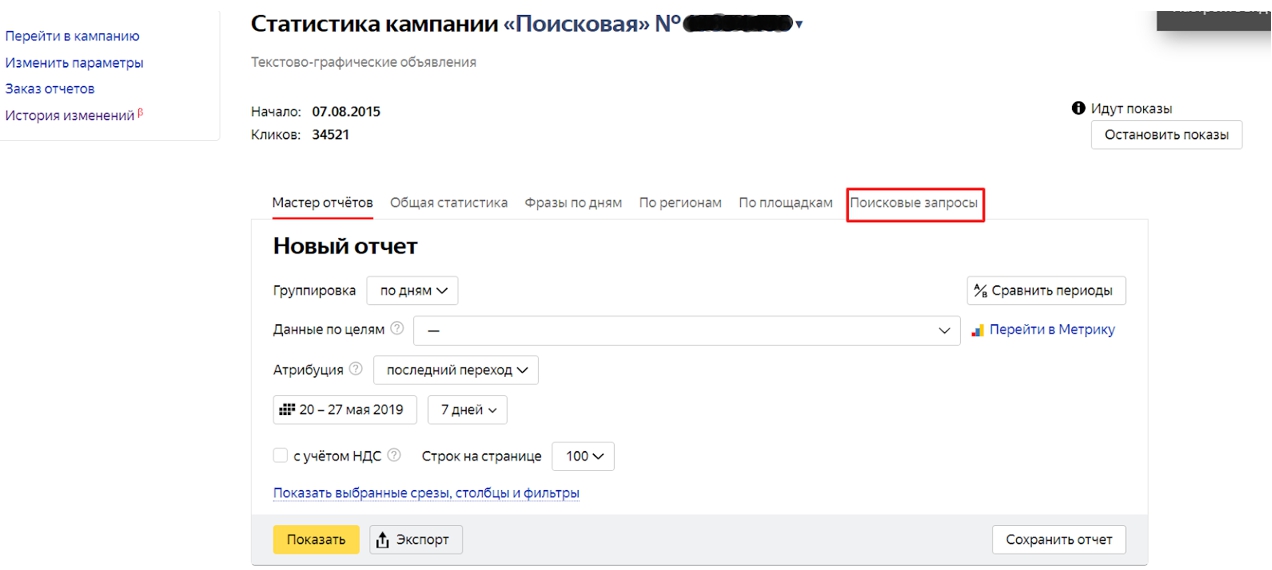Expand campaign name dropdown arrow in title
Viewport: 1272px width, 570px height.
tap(799, 25)
